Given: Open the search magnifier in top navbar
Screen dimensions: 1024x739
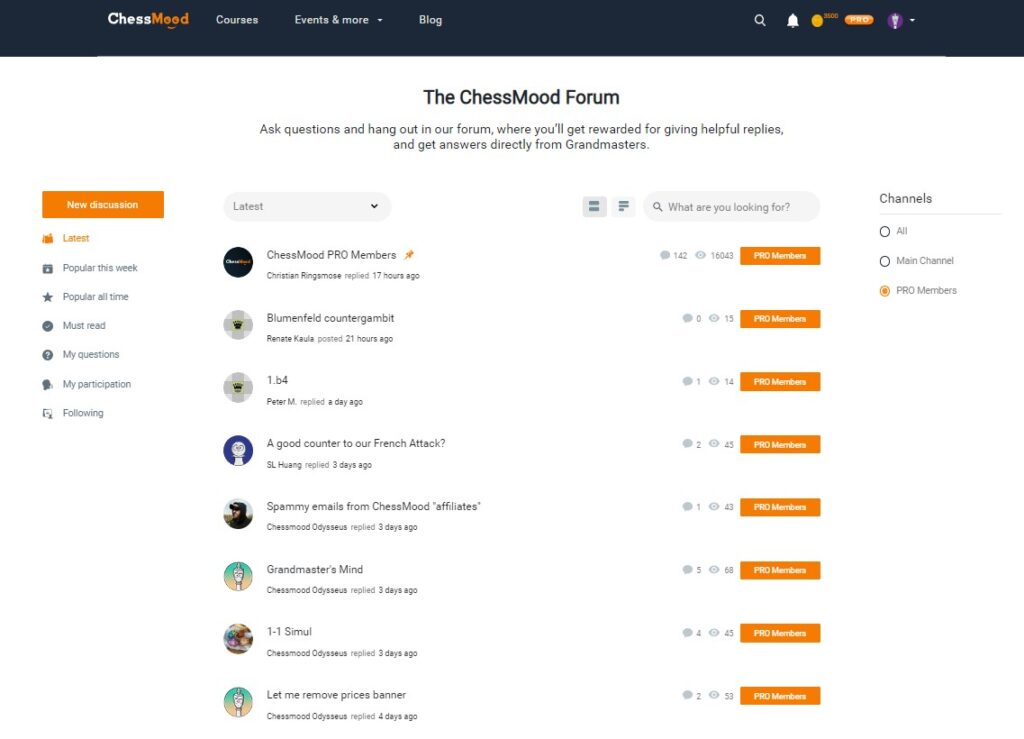Looking at the screenshot, I should click(760, 20).
